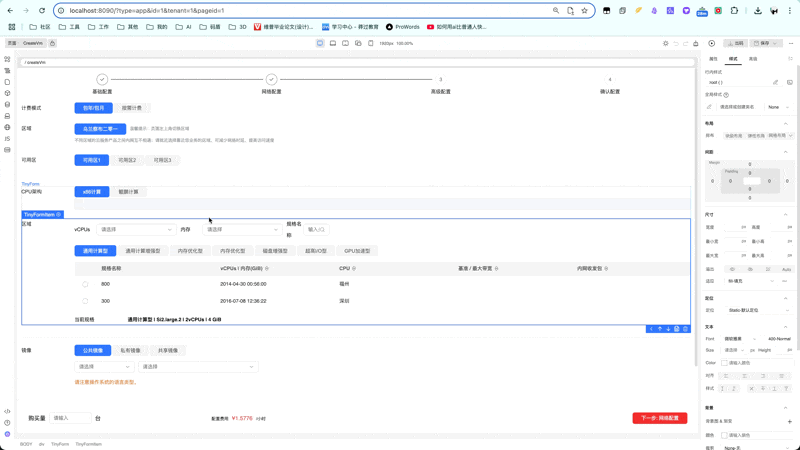800x450 pixels.
Task: Reload the browser page
Action: 42,10
